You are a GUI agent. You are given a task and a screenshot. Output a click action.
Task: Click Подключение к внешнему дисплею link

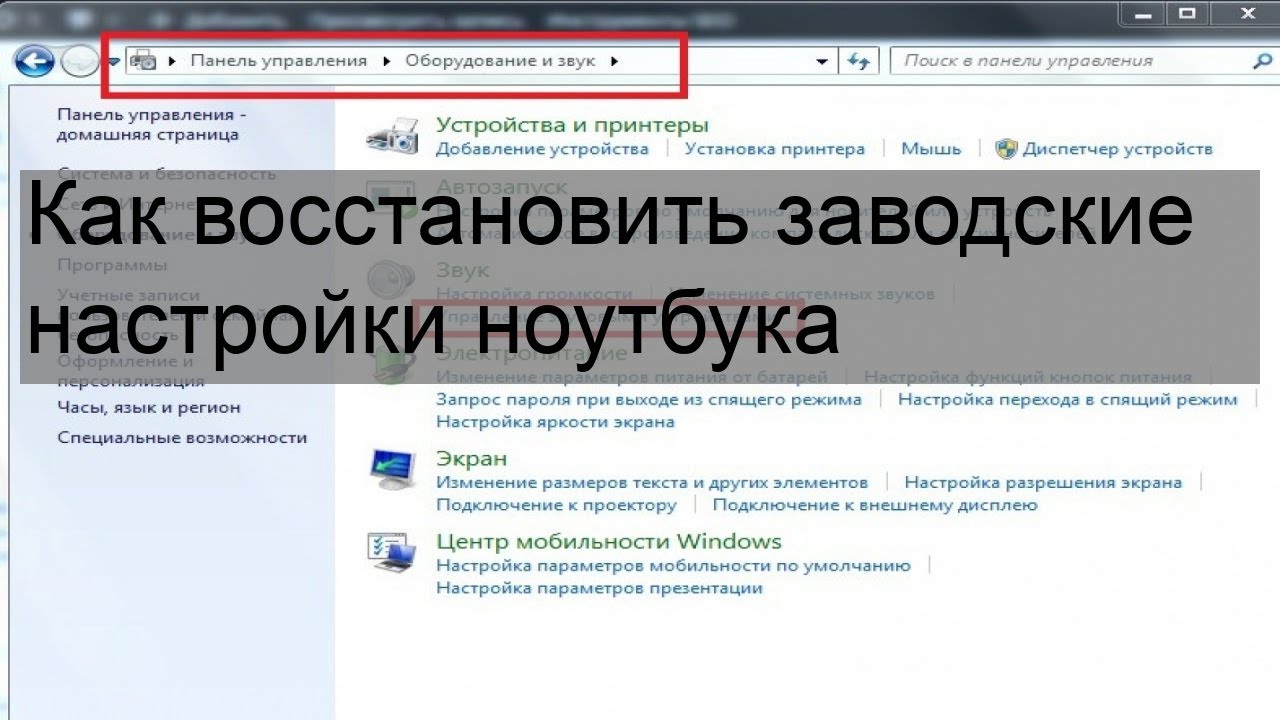coord(875,505)
